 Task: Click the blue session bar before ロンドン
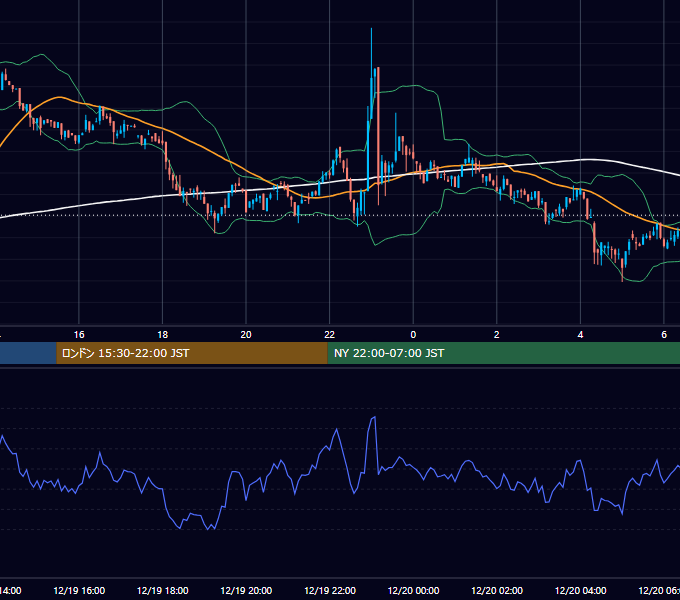click(x=28, y=353)
